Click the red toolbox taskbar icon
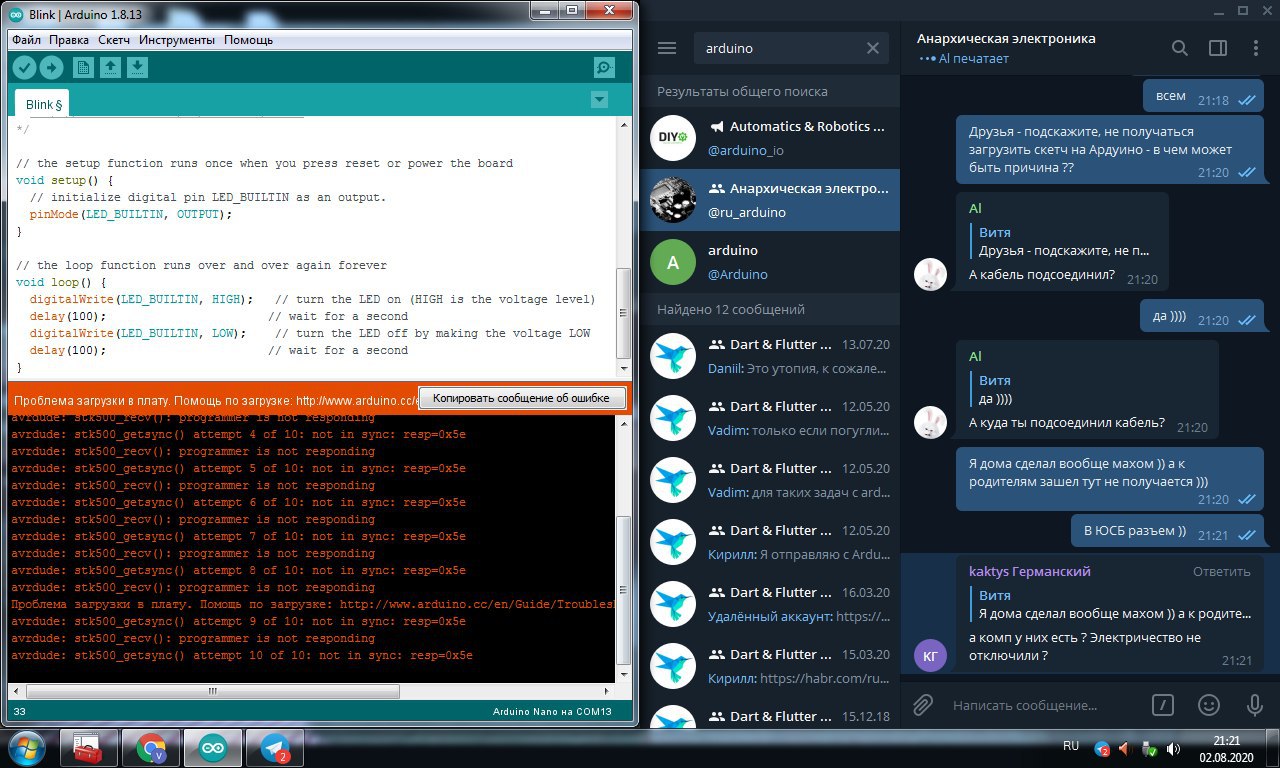Image resolution: width=1280 pixels, height=768 pixels. (x=89, y=748)
